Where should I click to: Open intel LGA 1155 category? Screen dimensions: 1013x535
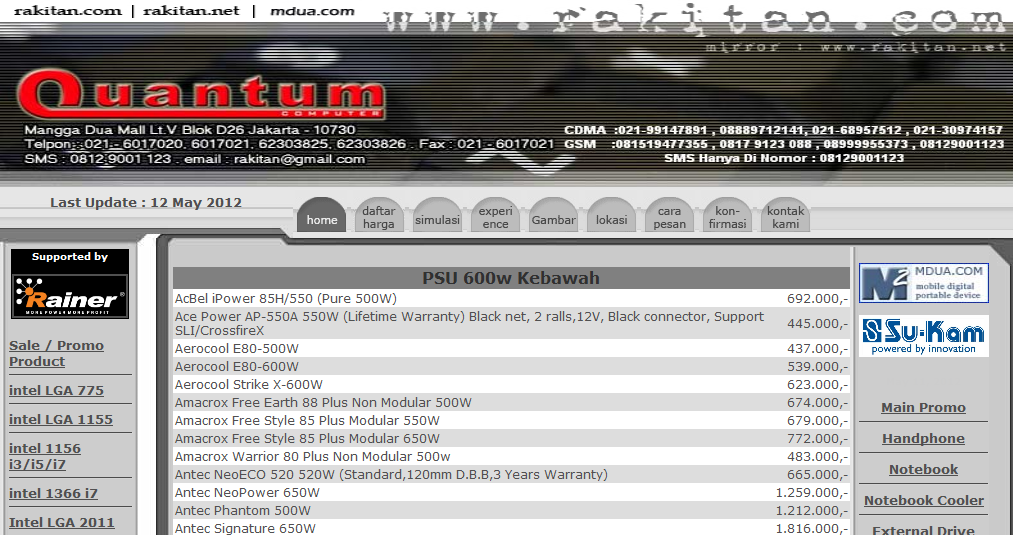tap(61, 419)
